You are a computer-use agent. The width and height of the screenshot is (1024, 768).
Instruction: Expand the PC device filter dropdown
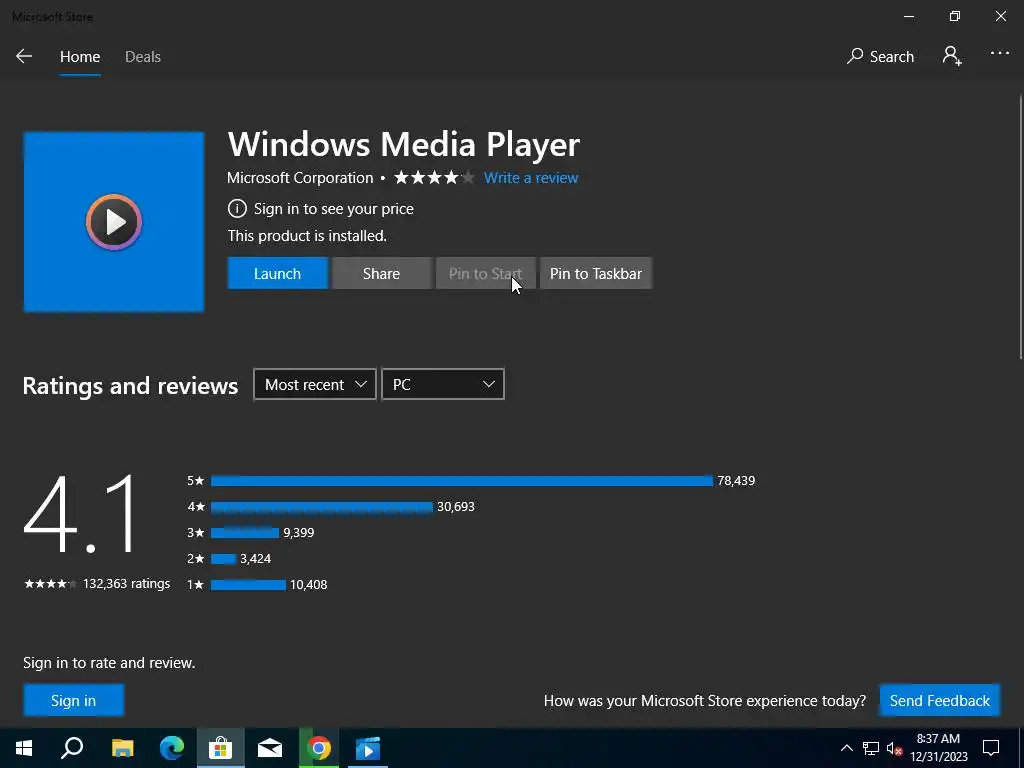pyautogui.click(x=443, y=385)
